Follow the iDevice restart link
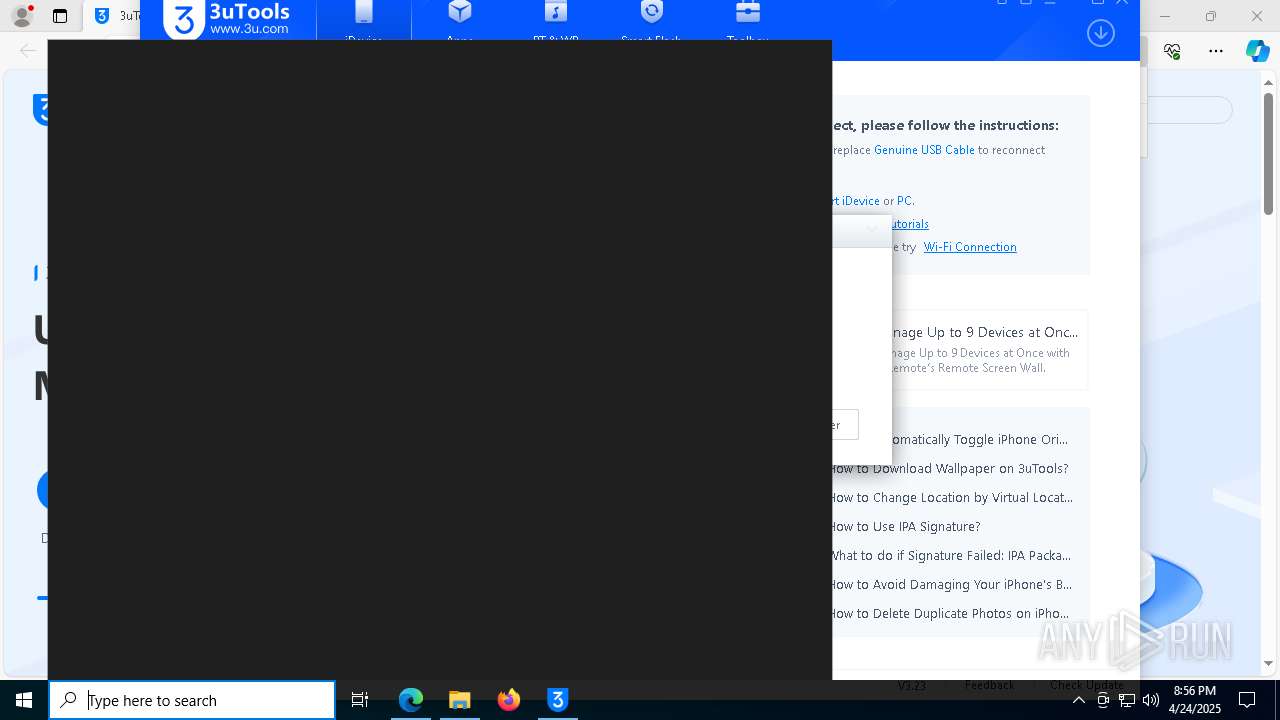1280x720 pixels. tap(856, 201)
